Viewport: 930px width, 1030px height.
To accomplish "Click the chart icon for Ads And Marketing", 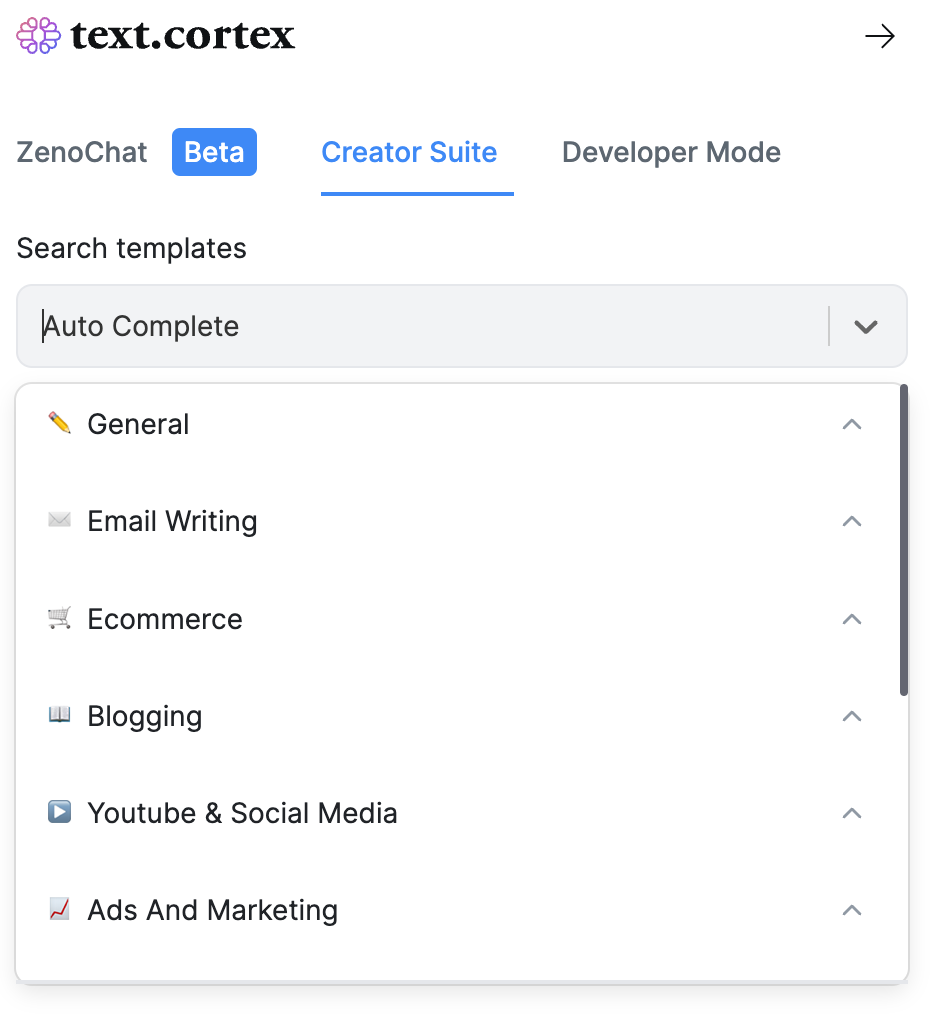I will coord(59,909).
